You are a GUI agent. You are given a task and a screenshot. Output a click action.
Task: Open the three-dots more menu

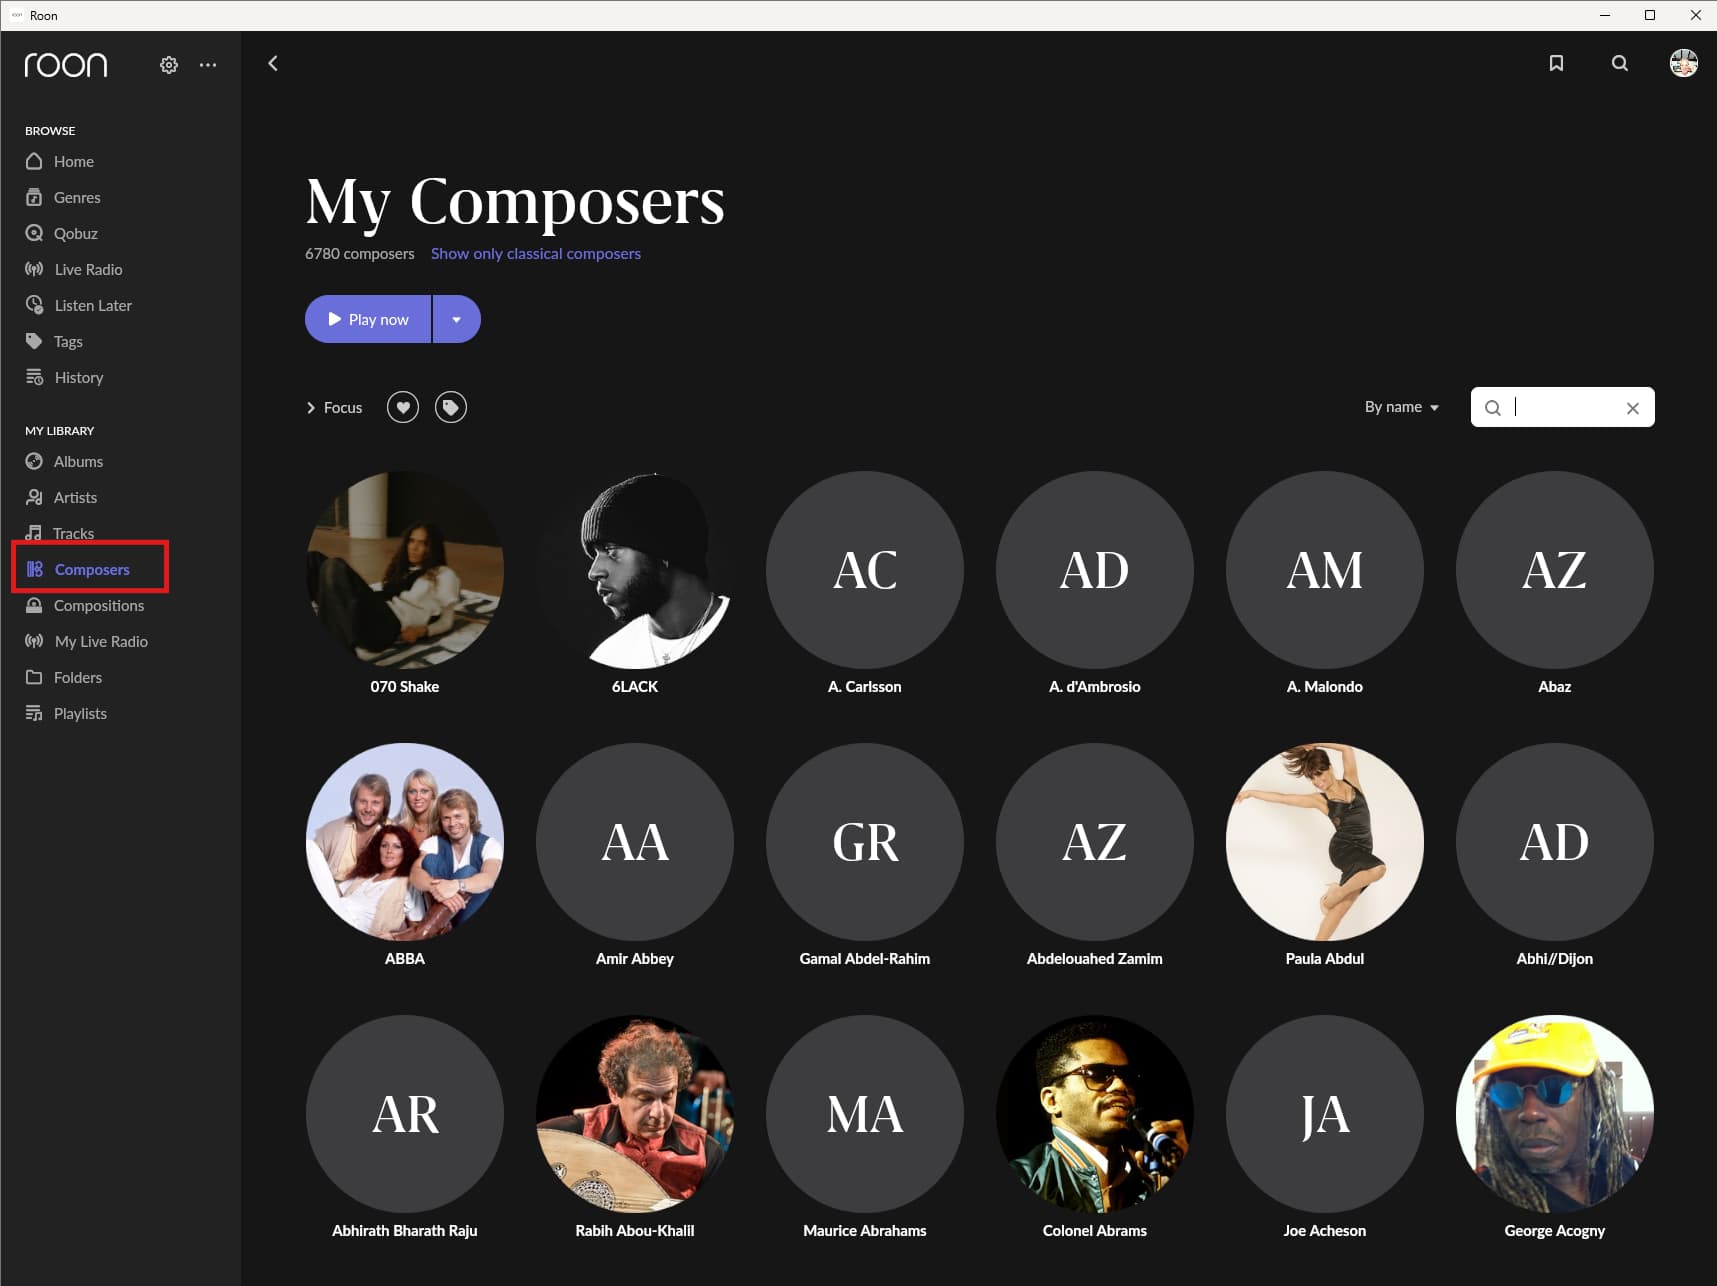point(208,65)
